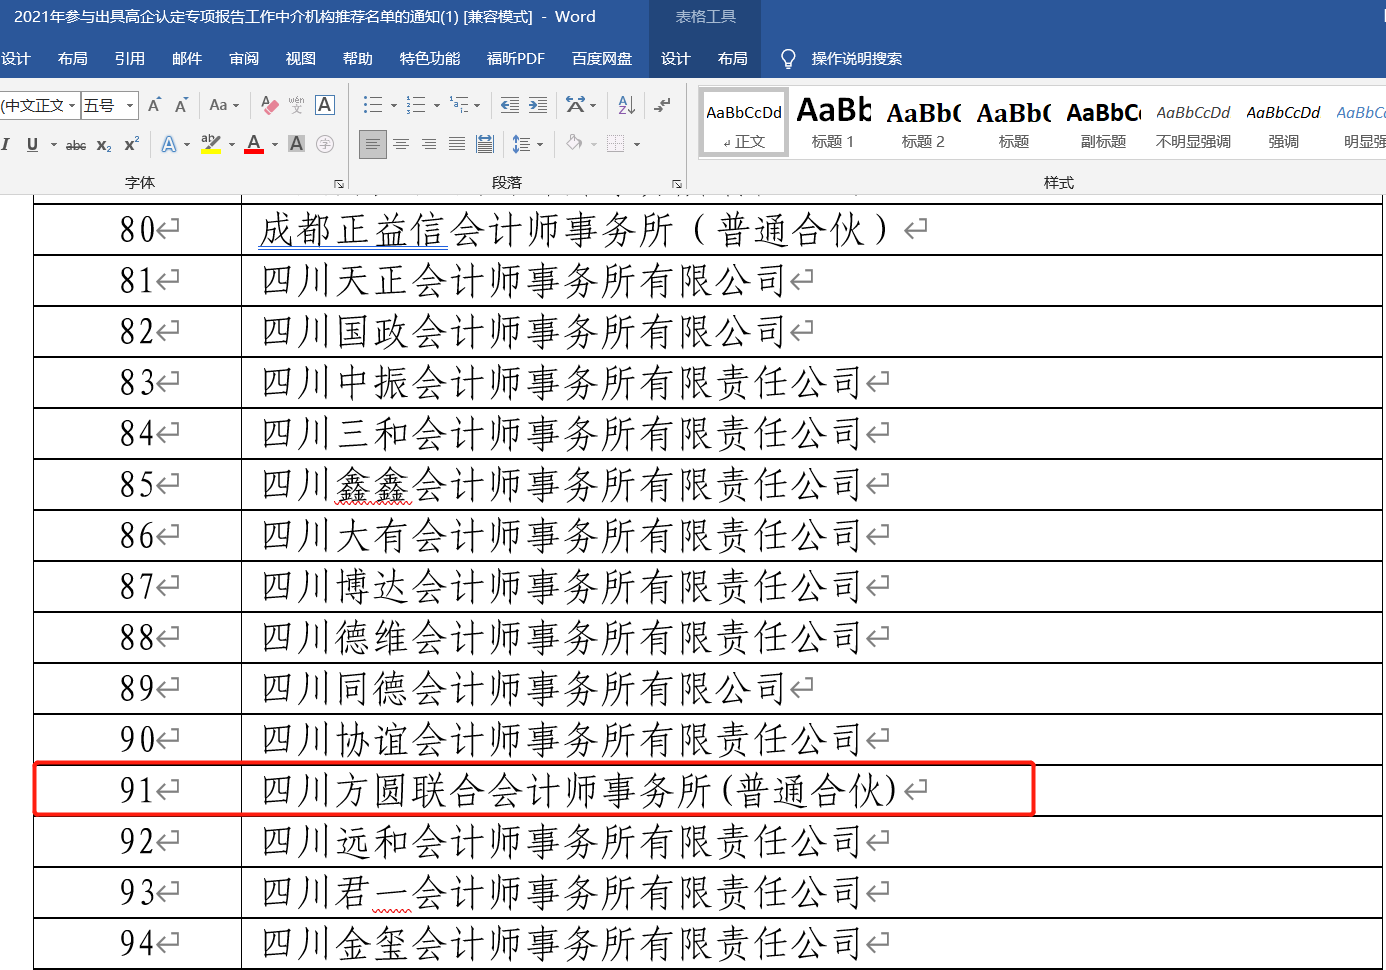Viewport: 1386px width, 970px height.
Task: Toggle Strikethrough formatting
Action: pos(76,145)
